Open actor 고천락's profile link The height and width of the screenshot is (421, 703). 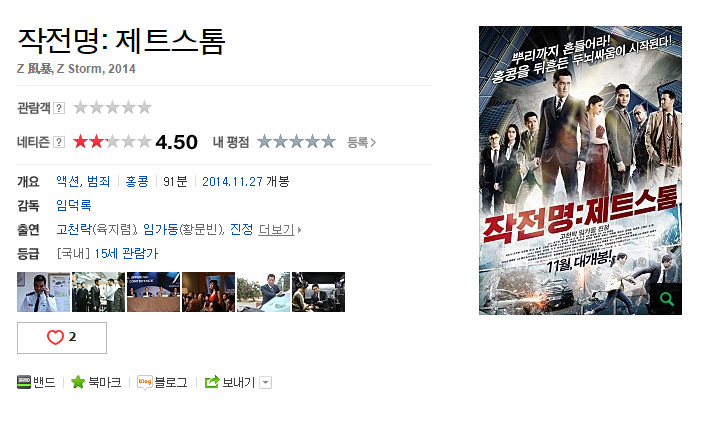click(74, 230)
